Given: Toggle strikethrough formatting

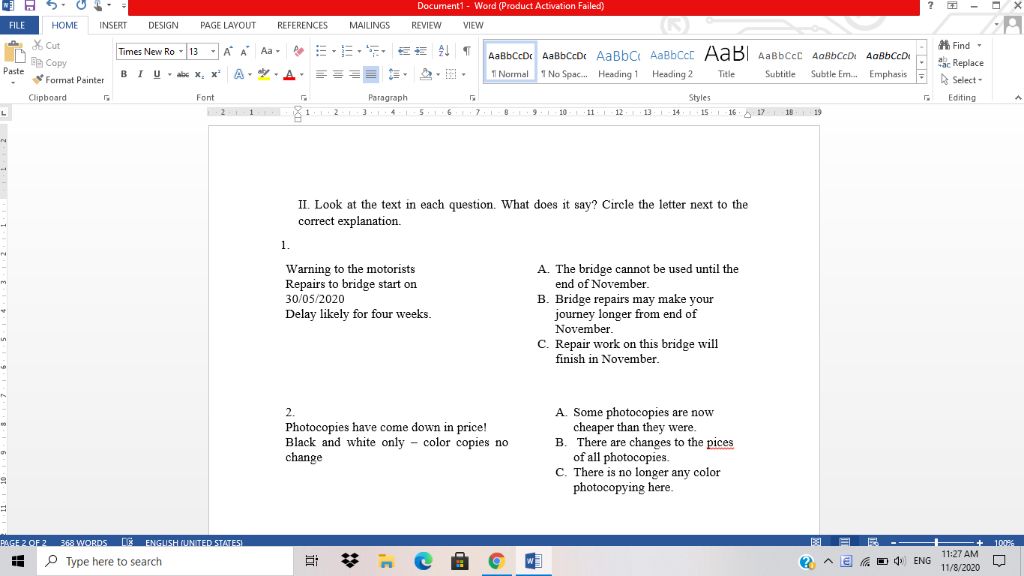Looking at the screenshot, I should click(x=183, y=74).
